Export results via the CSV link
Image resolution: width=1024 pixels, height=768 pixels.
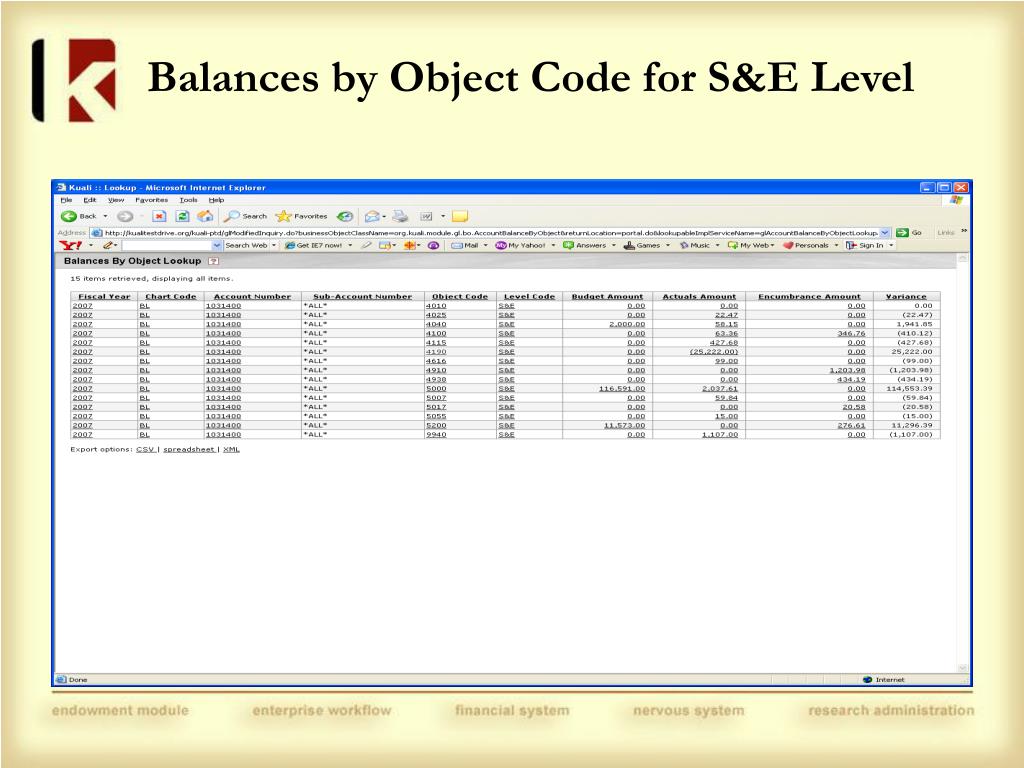point(145,449)
